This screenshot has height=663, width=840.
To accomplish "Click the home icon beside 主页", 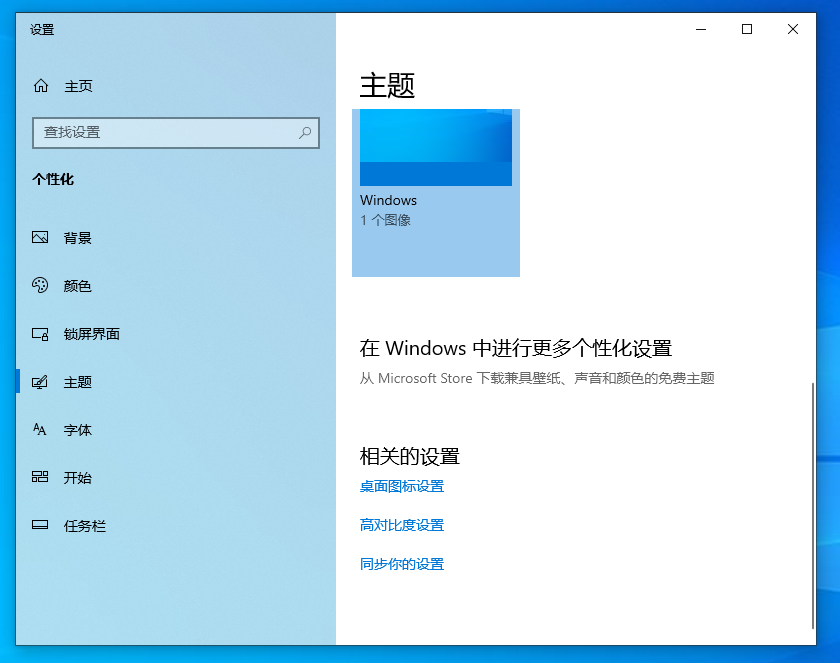I will (x=41, y=86).
